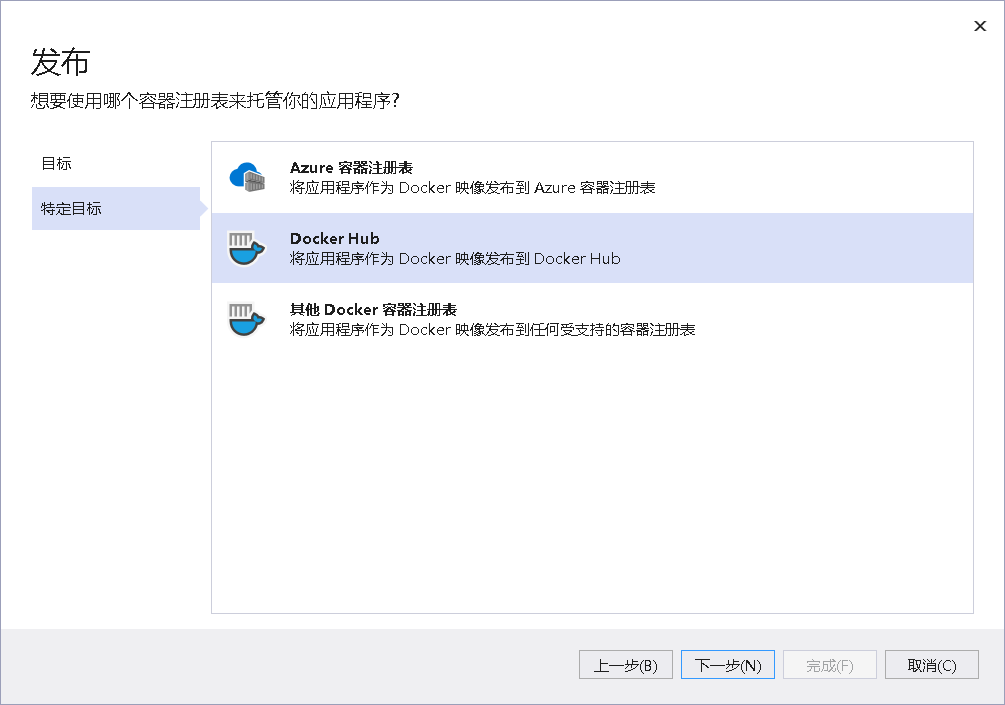
Task: Cancel publishing with the 取消(C) button
Action: pos(931,665)
